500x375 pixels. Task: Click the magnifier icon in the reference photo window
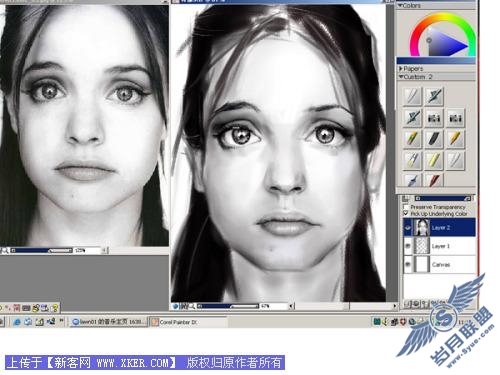click(5, 250)
